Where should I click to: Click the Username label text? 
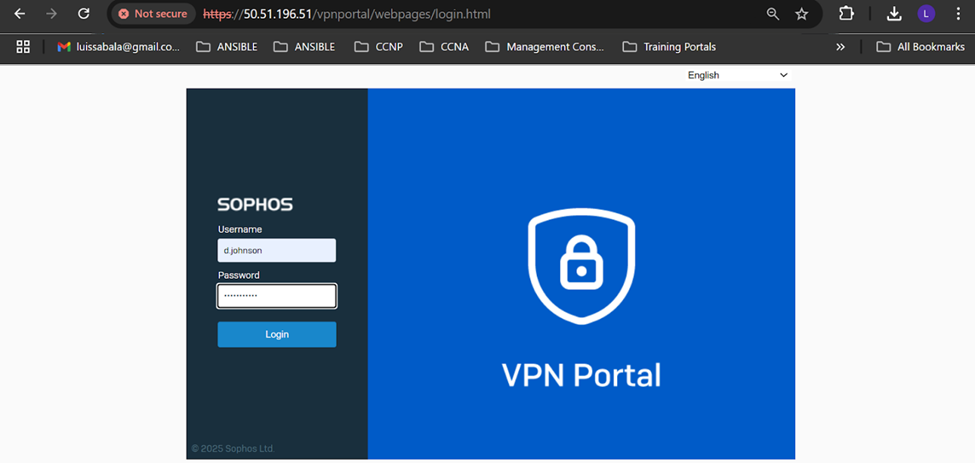tap(240, 229)
